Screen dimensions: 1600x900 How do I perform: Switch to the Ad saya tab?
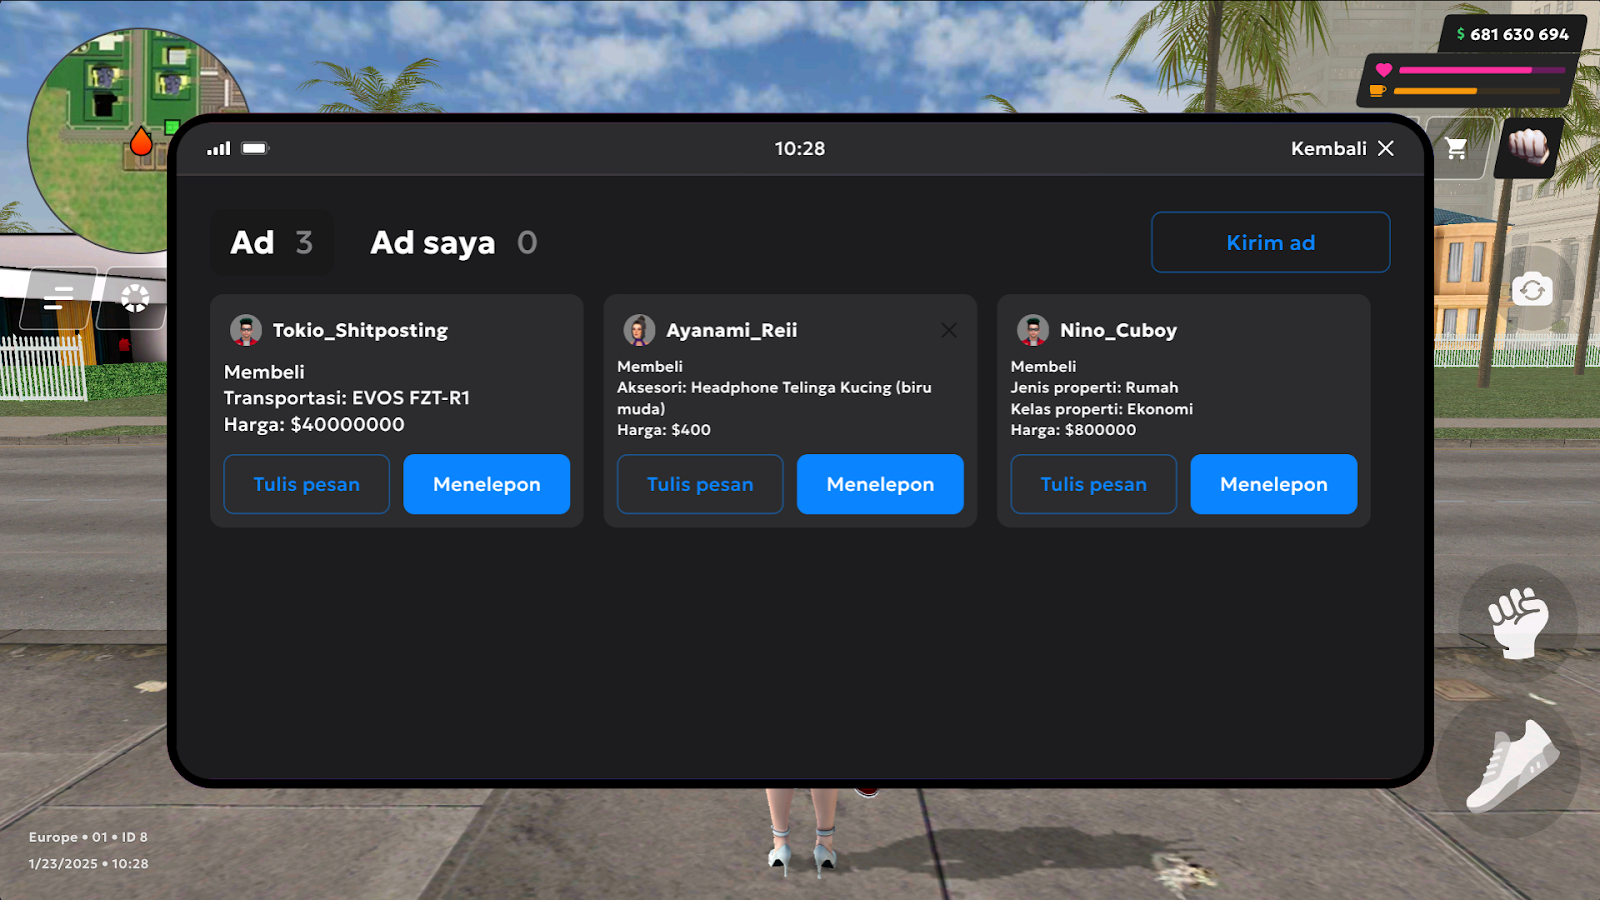click(x=453, y=243)
